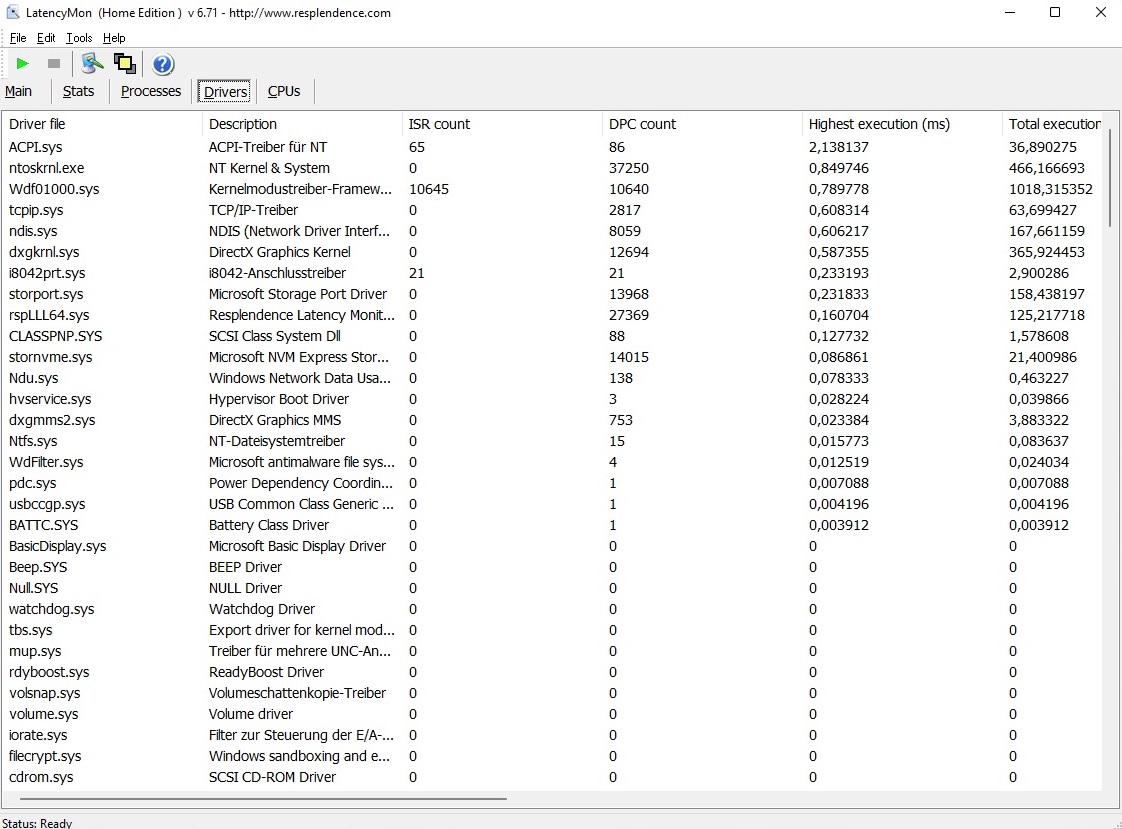
Task: Select the hvservice.sys row
Action: pyautogui.click(x=552, y=399)
